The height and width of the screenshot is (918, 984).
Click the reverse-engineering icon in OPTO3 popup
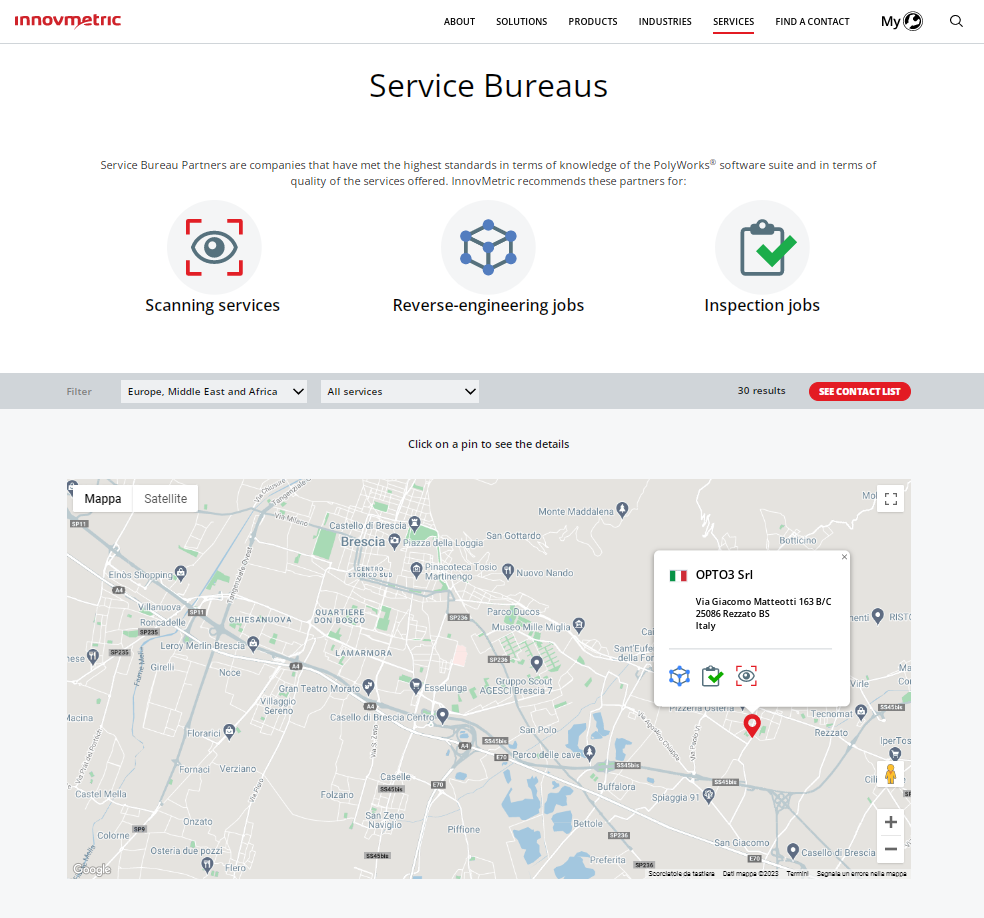click(679, 676)
